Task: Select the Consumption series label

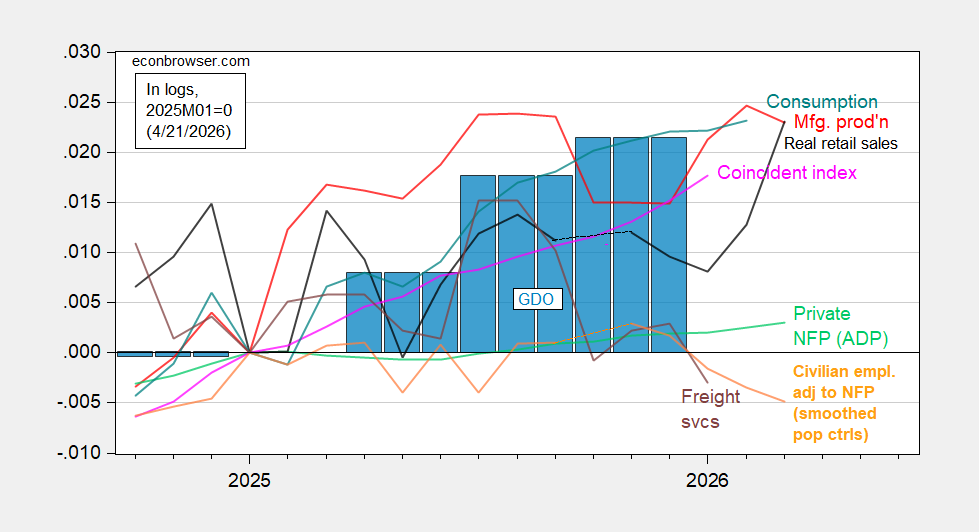Action: point(822,102)
